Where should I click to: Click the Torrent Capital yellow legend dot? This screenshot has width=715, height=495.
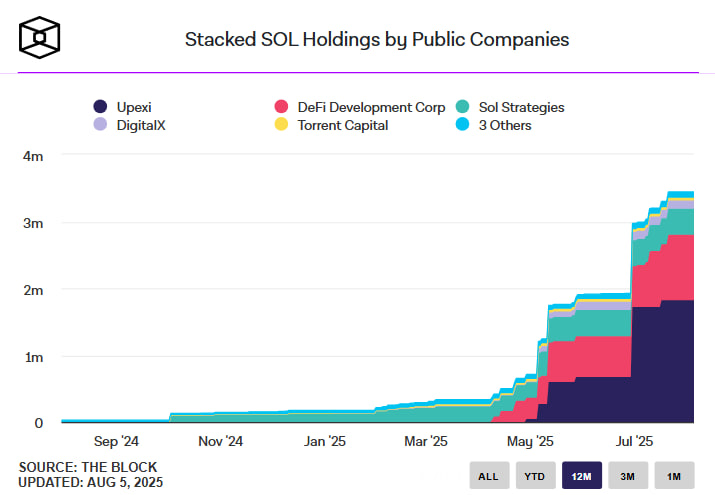(x=280, y=125)
